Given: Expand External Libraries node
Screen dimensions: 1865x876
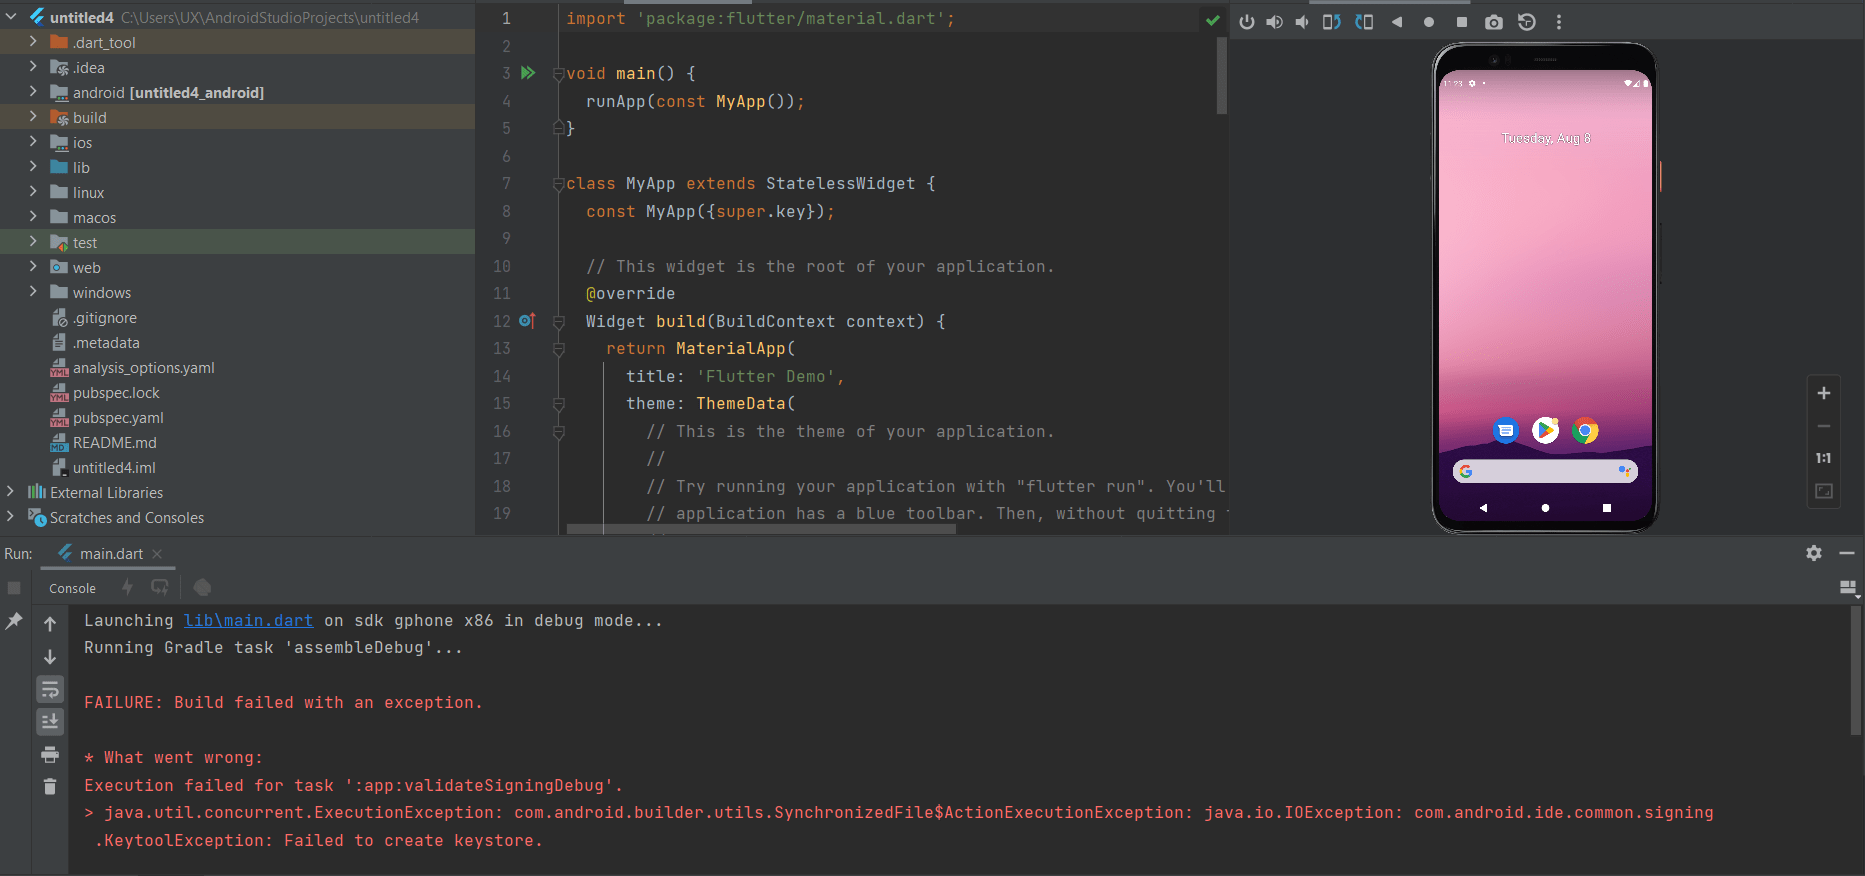Looking at the screenshot, I should click(11, 492).
